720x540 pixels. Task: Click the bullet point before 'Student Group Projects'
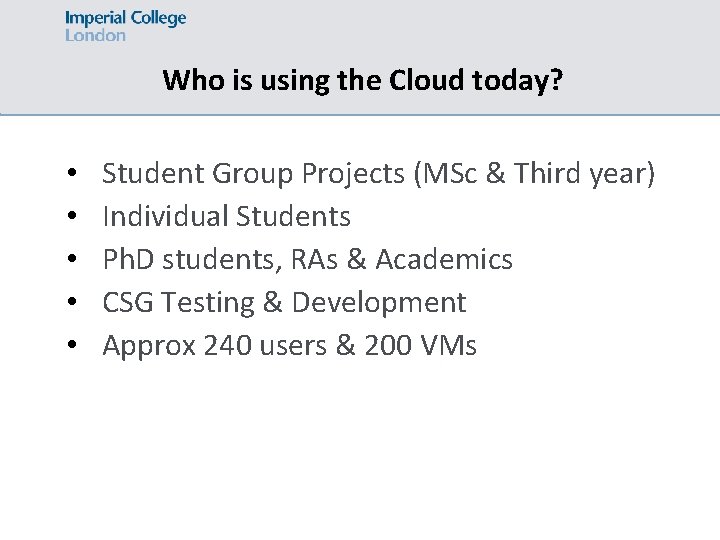click(72, 173)
